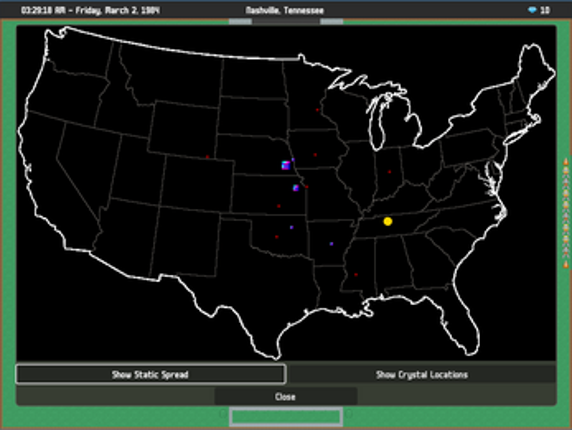Click the Nashville, Tennessee location title

click(x=285, y=10)
